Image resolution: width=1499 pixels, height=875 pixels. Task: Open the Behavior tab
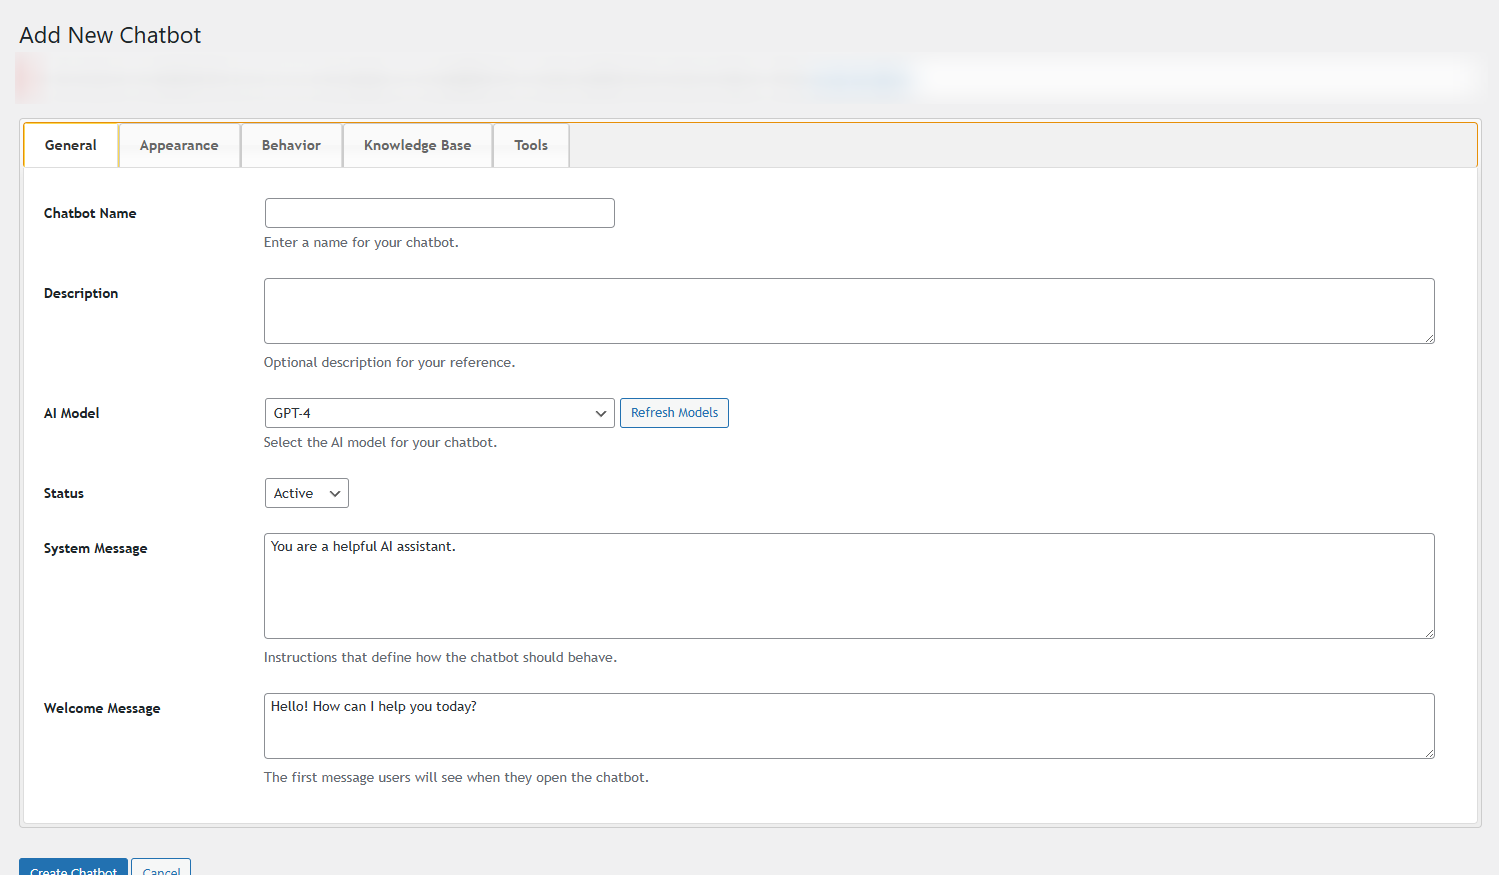[291, 145]
